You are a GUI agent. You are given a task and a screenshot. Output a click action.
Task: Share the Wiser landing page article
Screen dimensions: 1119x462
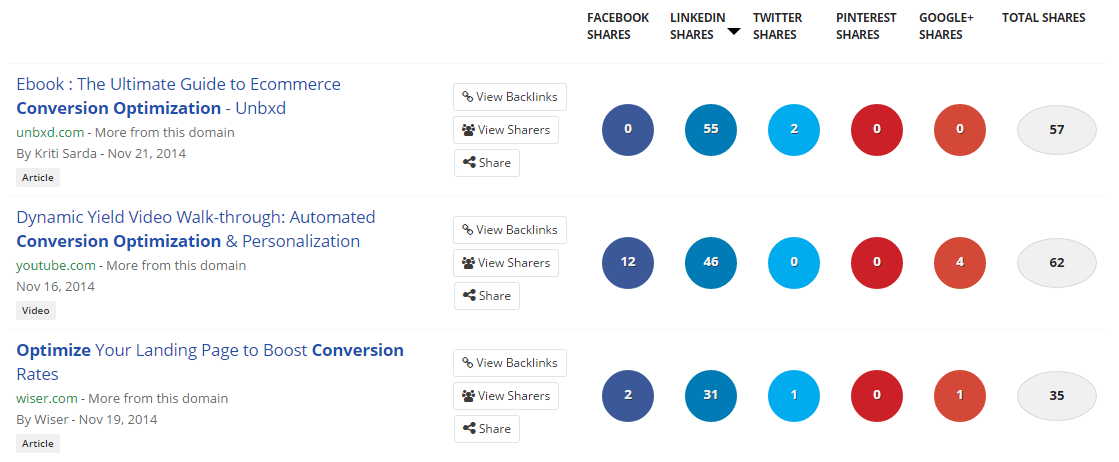click(487, 429)
